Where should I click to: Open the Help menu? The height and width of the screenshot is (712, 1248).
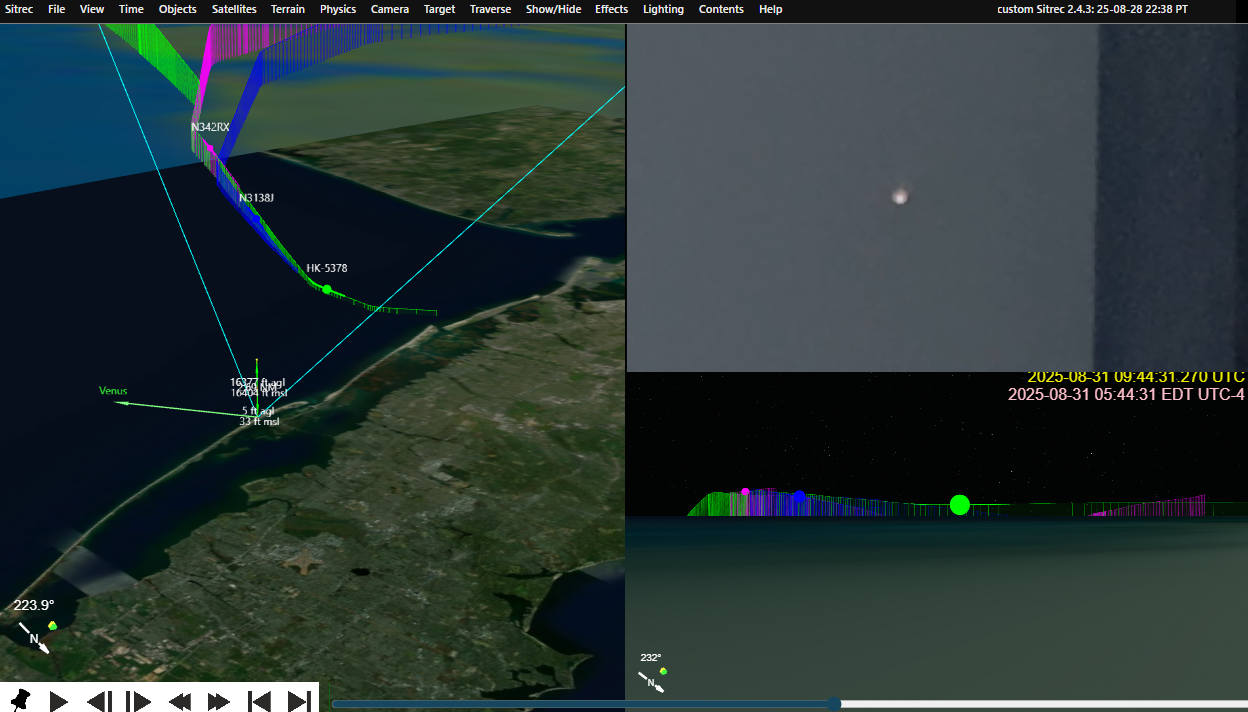(x=770, y=9)
